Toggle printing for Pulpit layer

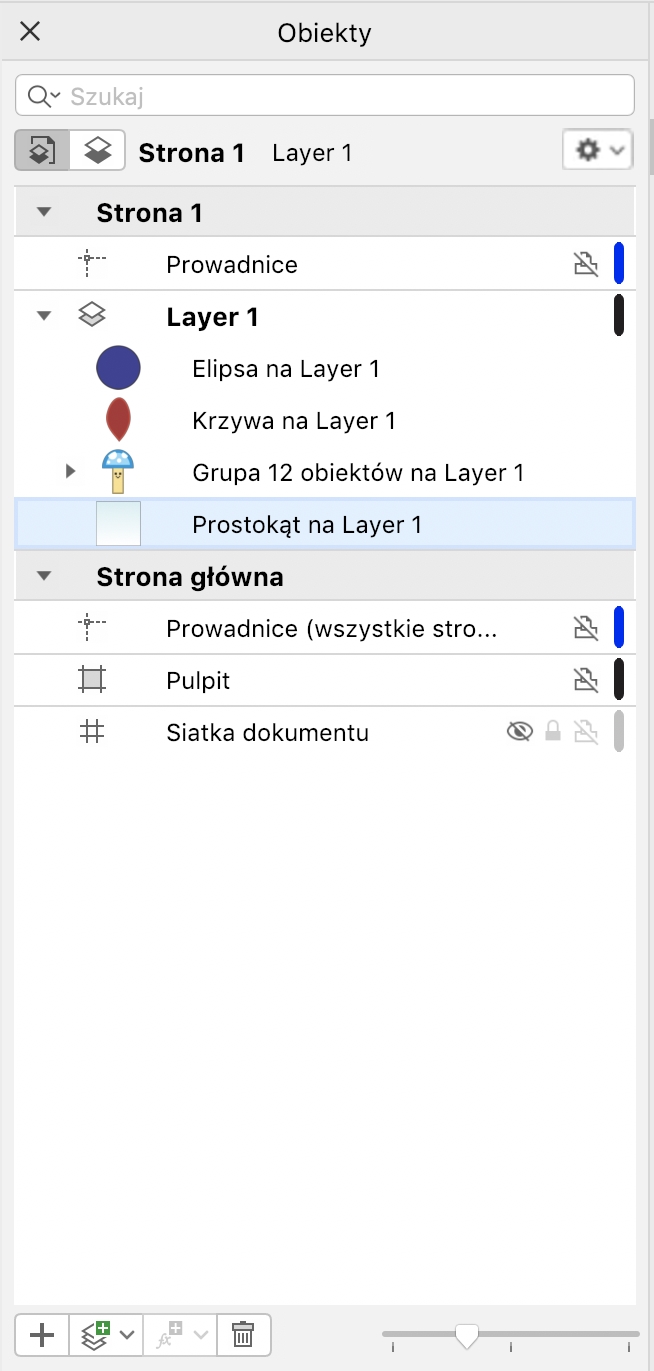click(x=586, y=681)
